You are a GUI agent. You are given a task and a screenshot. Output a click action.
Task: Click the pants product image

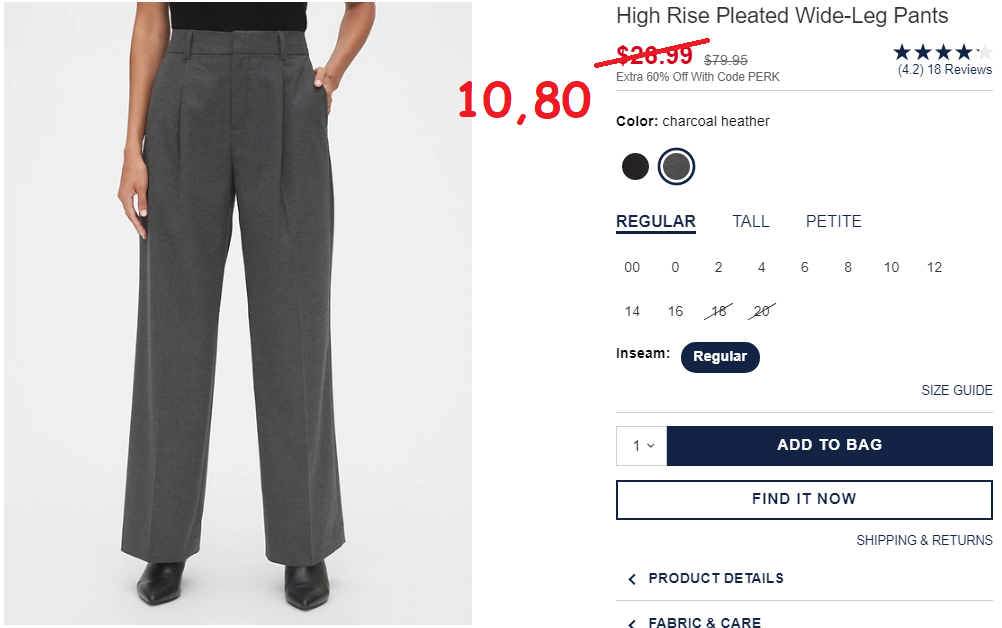(238, 313)
